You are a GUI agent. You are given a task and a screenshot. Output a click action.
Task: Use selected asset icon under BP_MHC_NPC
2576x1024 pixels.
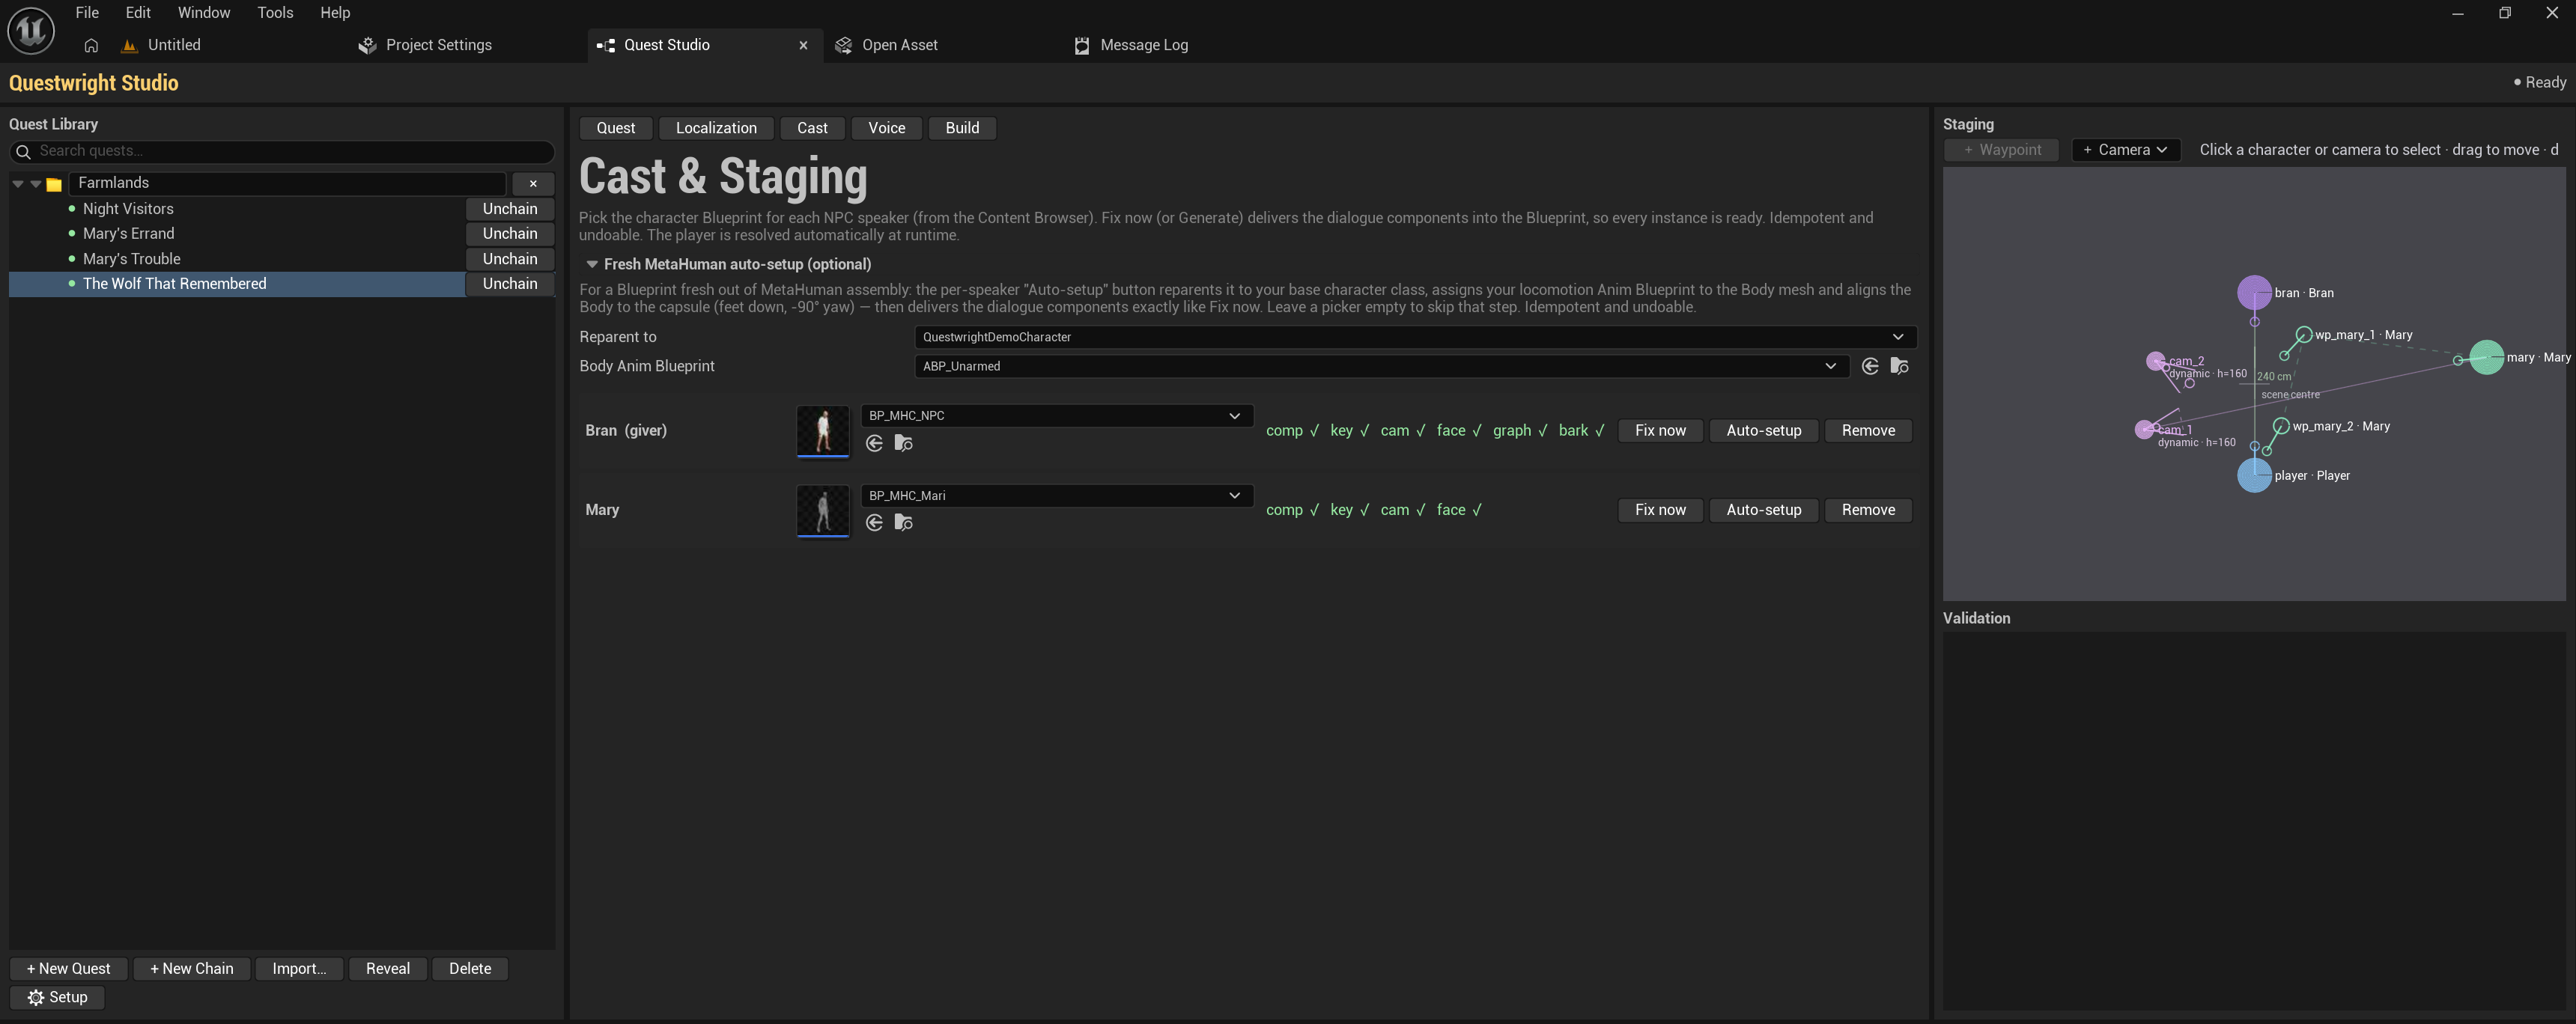[874, 443]
